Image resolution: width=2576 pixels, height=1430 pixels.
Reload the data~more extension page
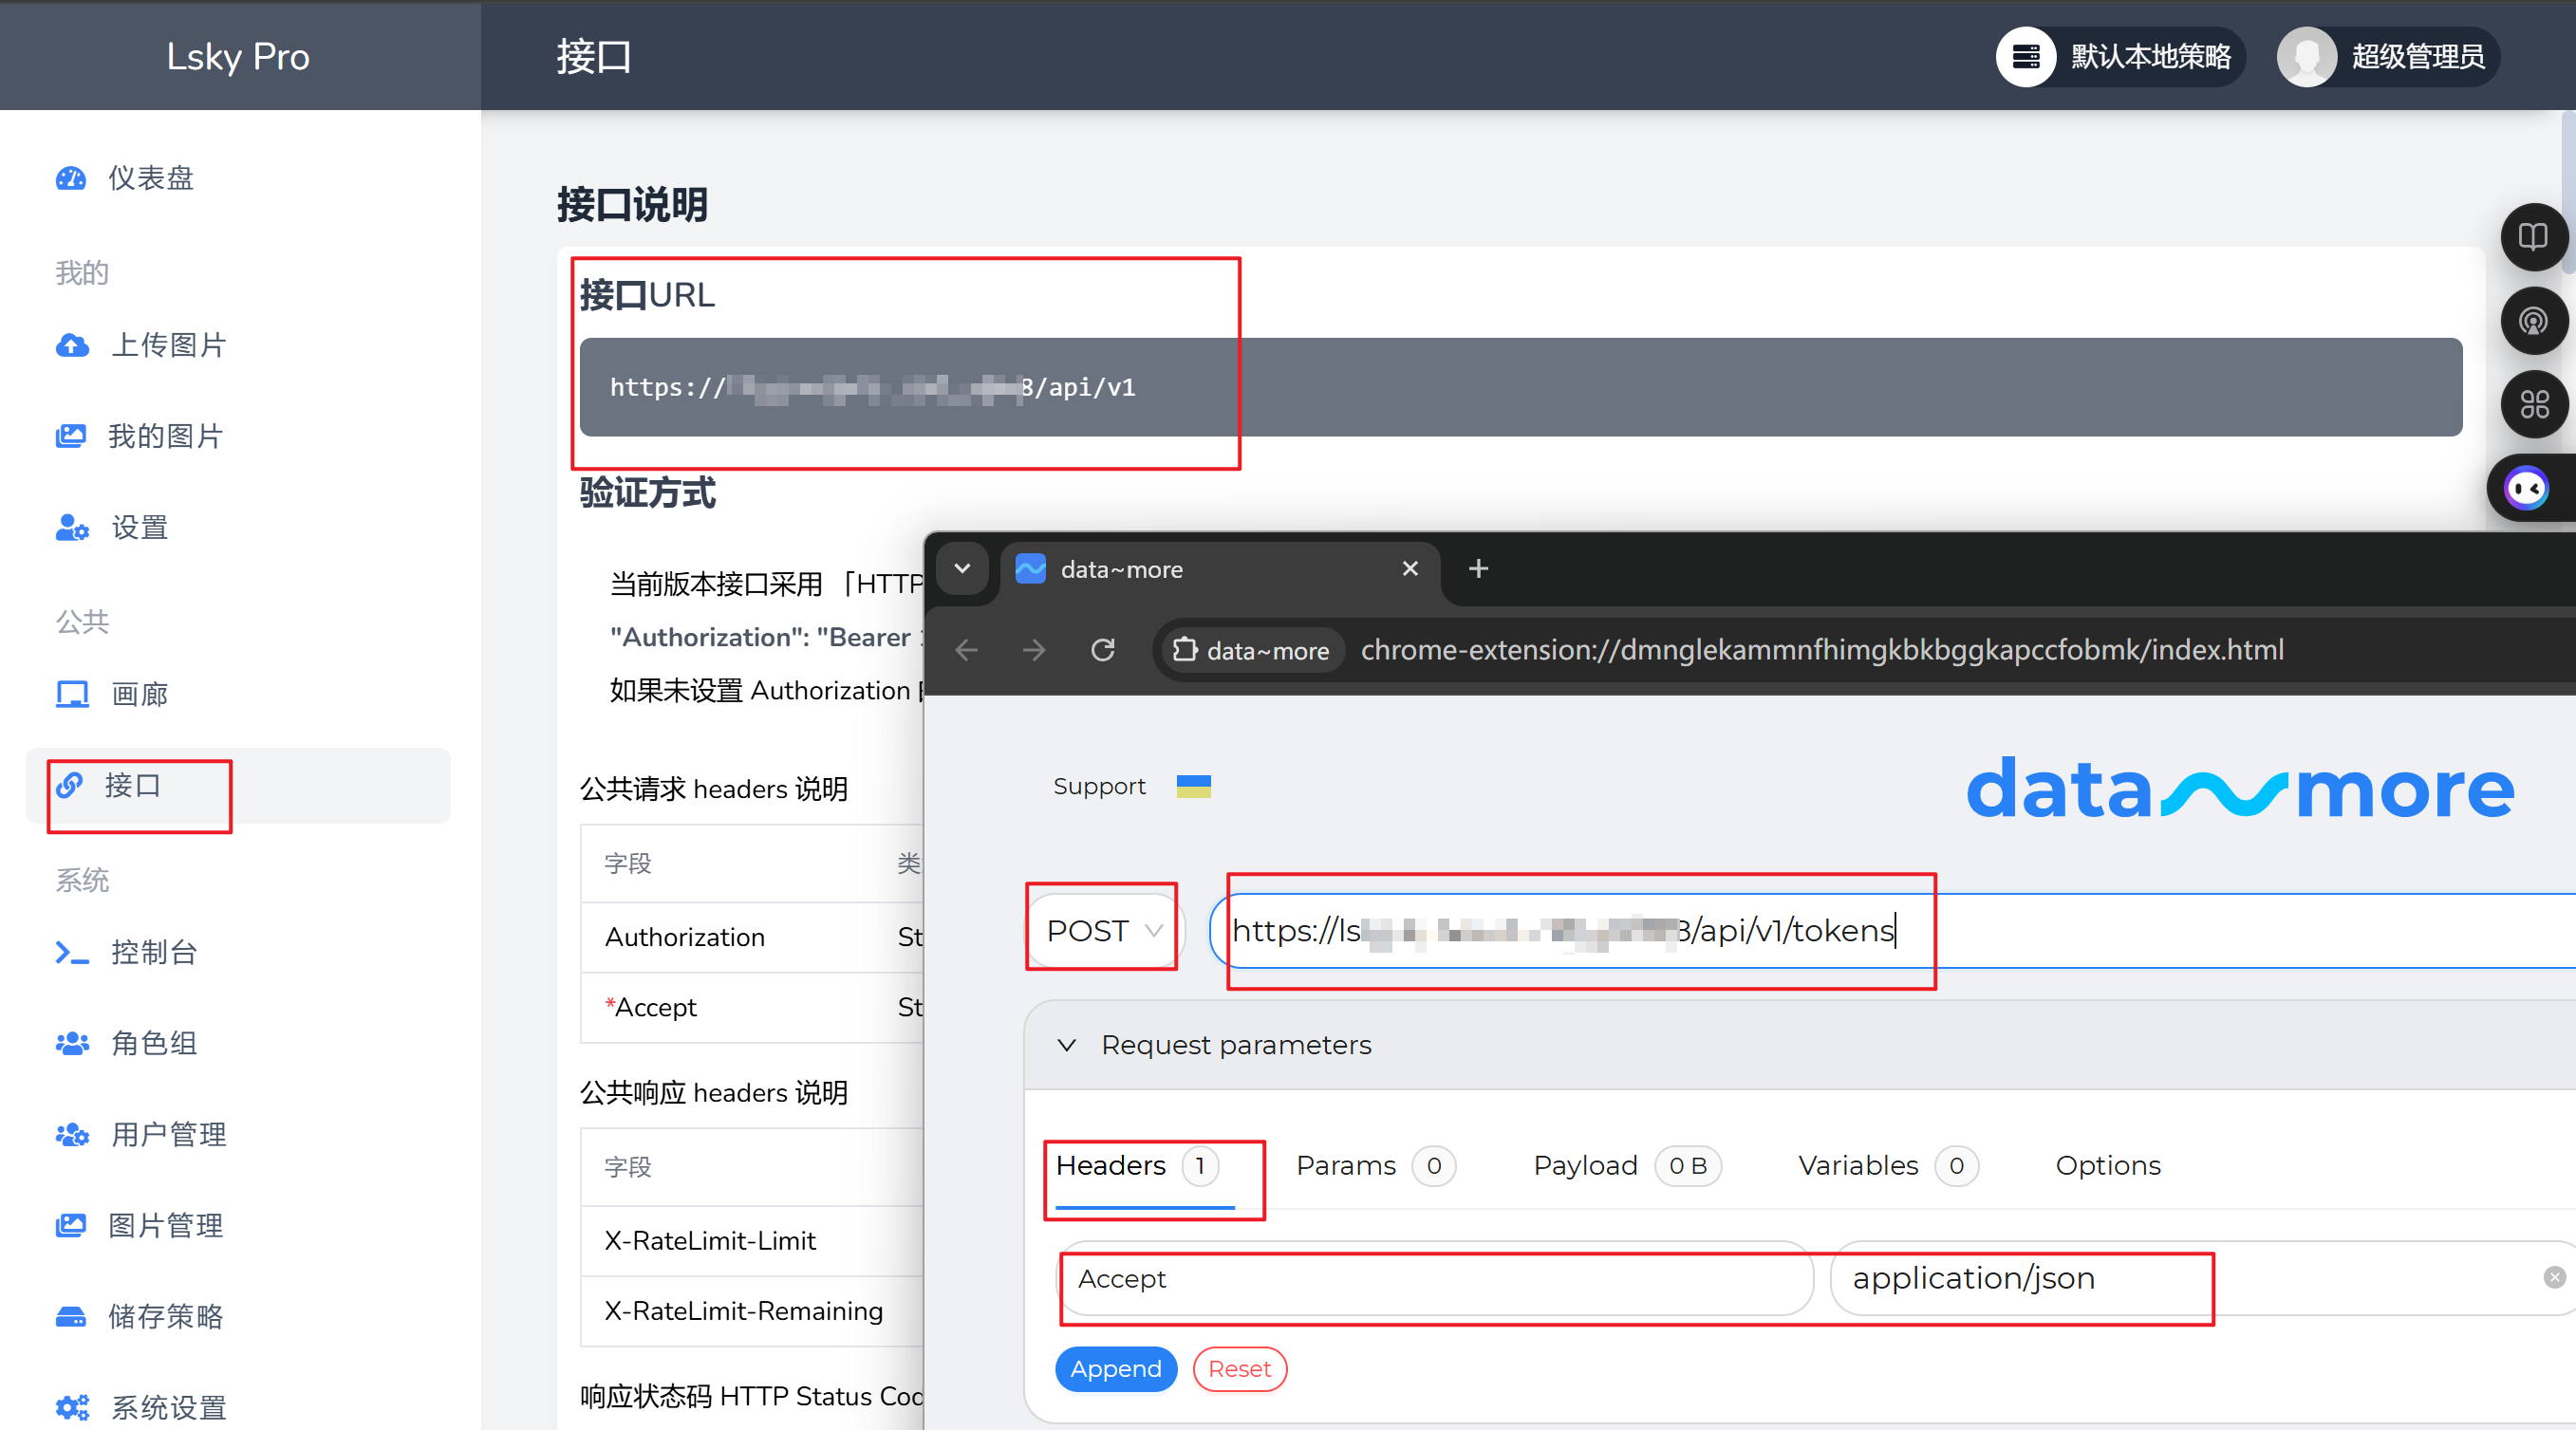pyautogui.click(x=1102, y=650)
